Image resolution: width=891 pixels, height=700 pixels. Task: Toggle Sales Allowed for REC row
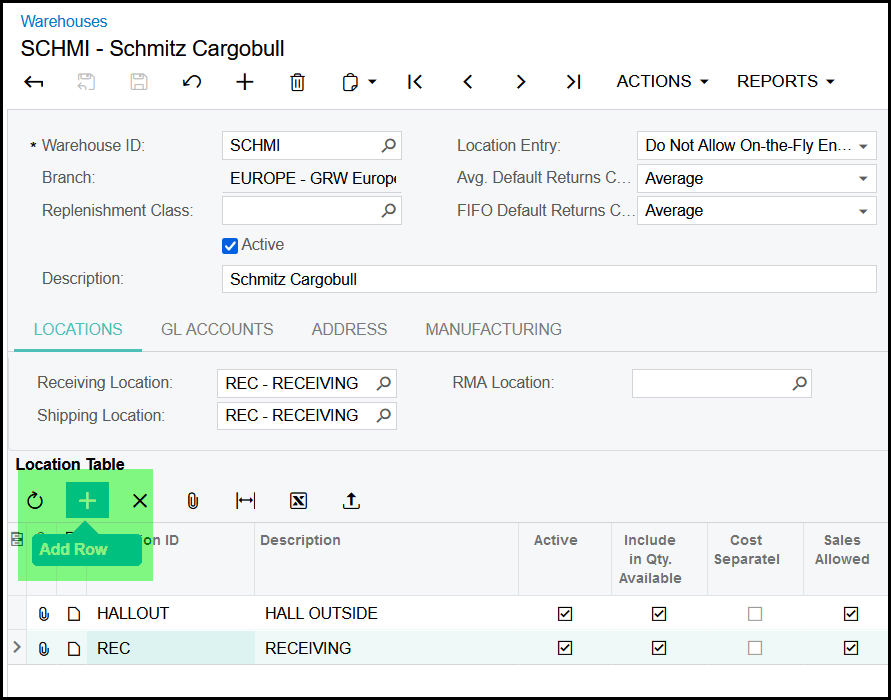point(850,648)
